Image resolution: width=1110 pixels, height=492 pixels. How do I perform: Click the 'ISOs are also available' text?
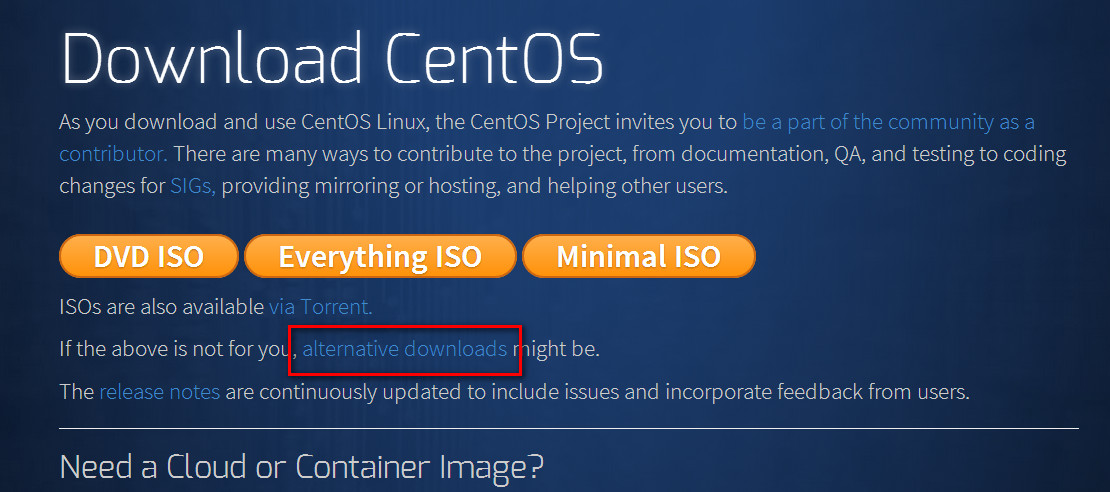pos(162,307)
